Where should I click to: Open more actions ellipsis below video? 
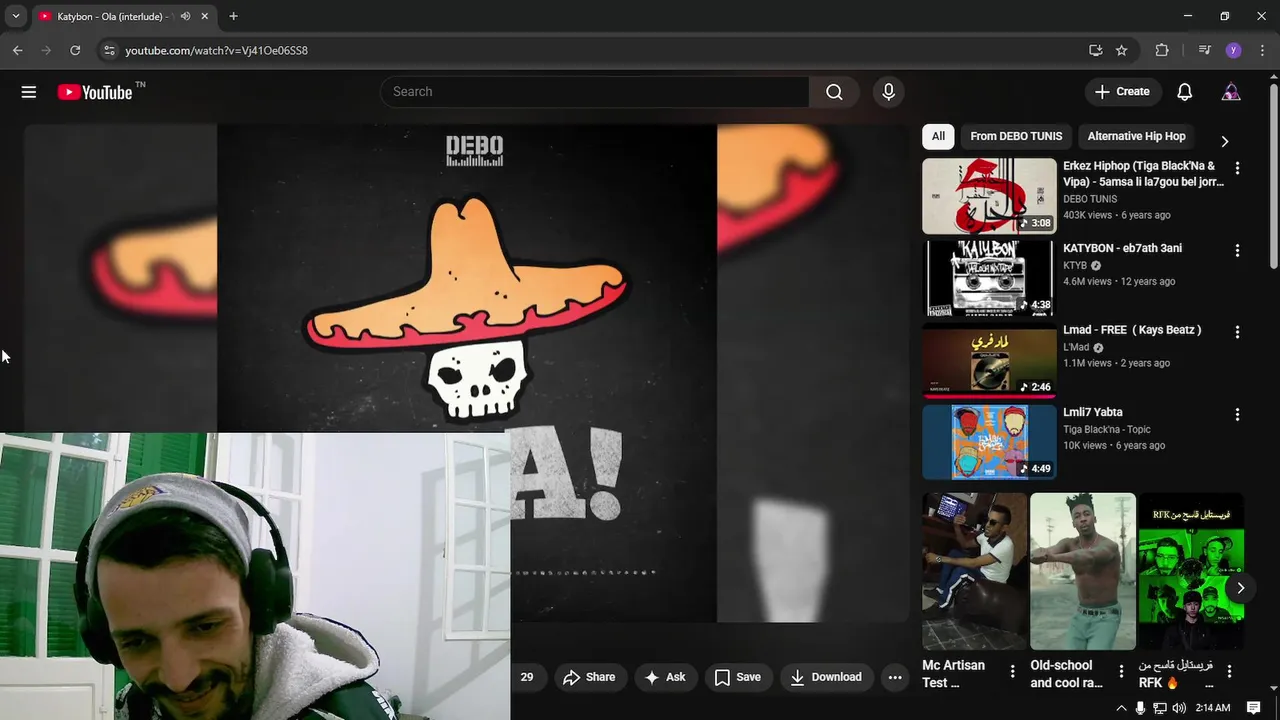[x=895, y=677]
